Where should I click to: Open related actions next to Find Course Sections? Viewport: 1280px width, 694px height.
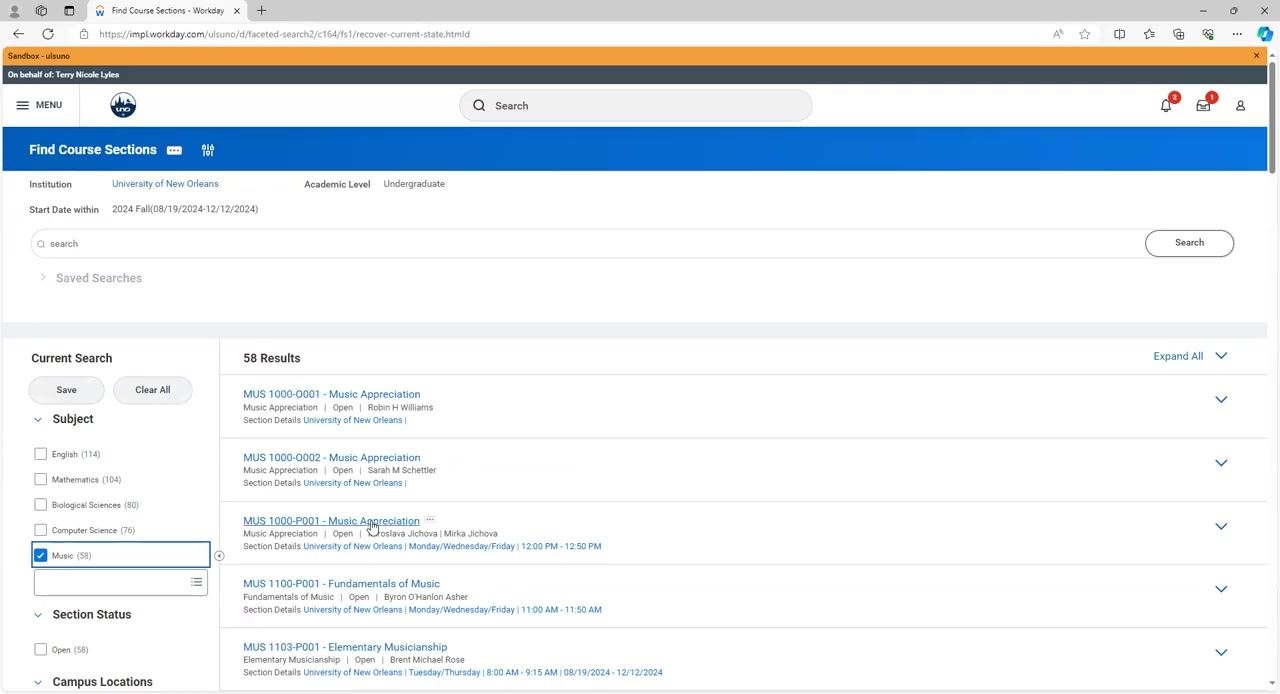pos(174,150)
